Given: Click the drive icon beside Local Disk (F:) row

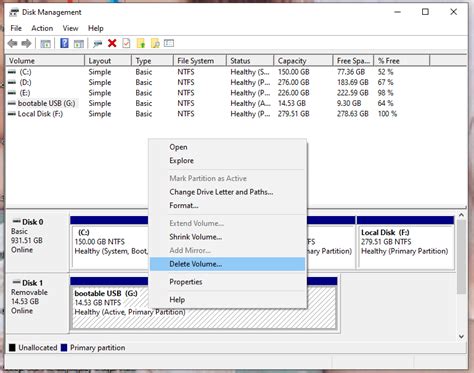Looking at the screenshot, I should pos(12,114).
